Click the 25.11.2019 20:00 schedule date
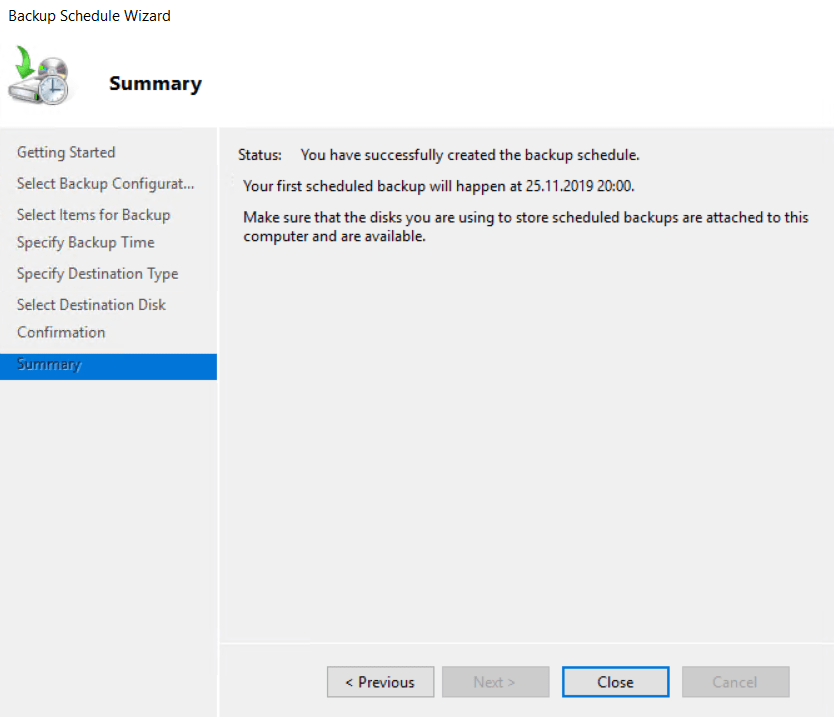Screen dimensions: 834x717 tap(580, 186)
